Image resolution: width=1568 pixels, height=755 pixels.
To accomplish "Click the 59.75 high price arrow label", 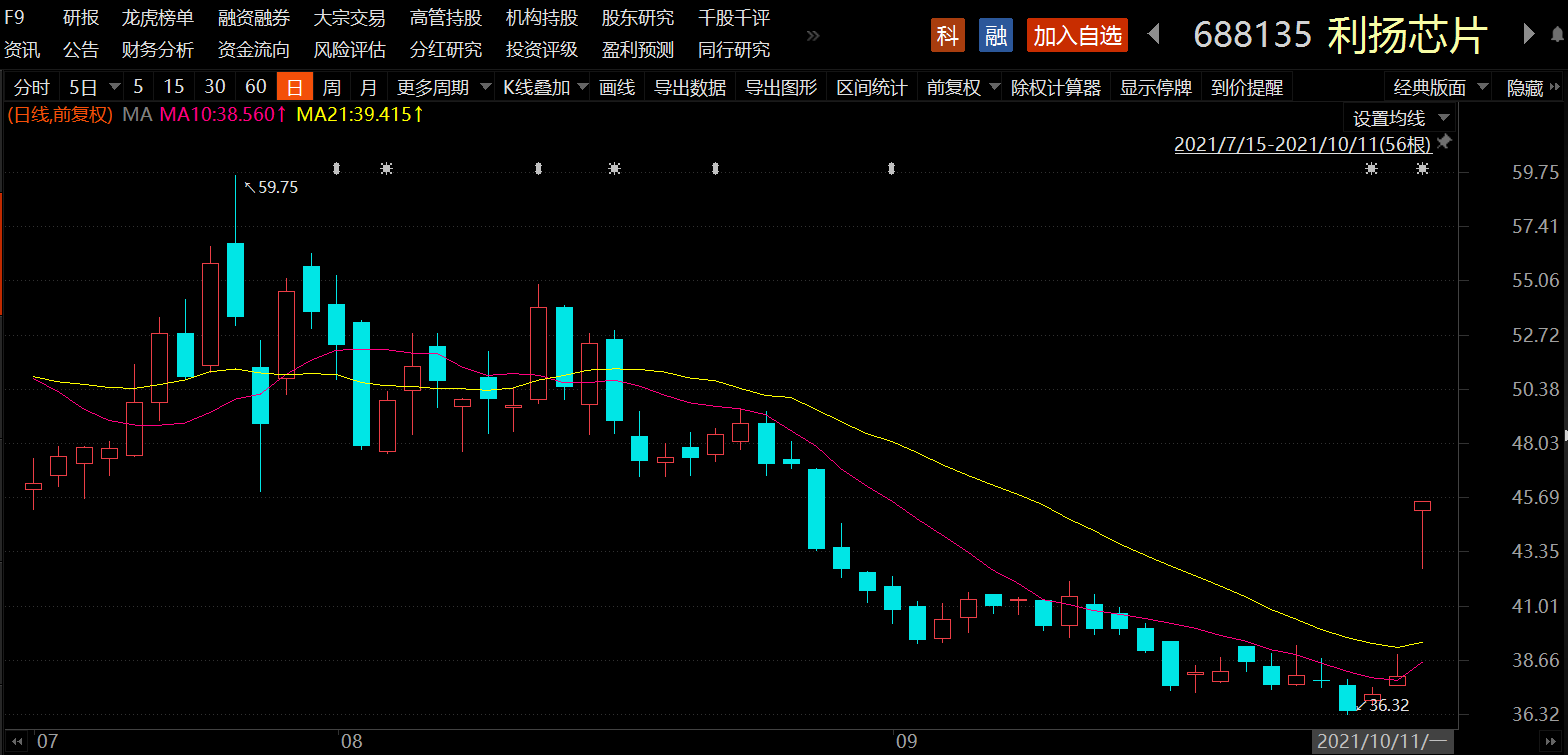I will click(271, 186).
